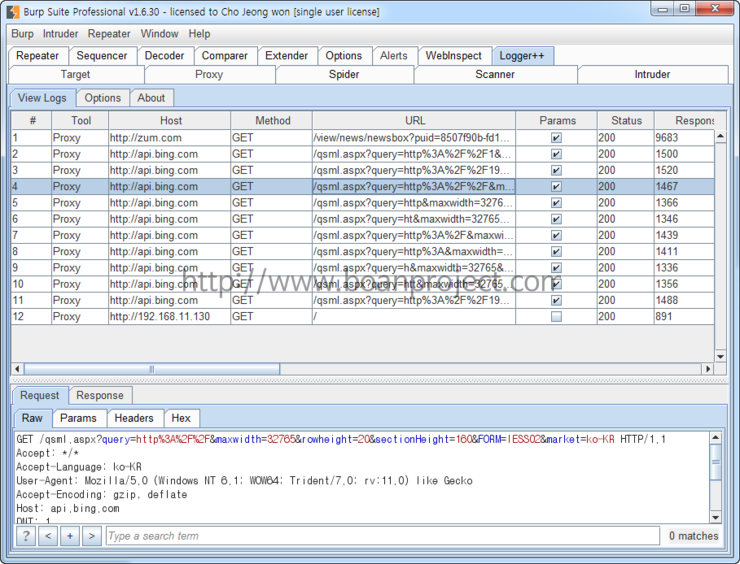Viewport: 740px width, 564px height.
Task: Focus the 'Type a search term' field
Action: tap(383, 536)
